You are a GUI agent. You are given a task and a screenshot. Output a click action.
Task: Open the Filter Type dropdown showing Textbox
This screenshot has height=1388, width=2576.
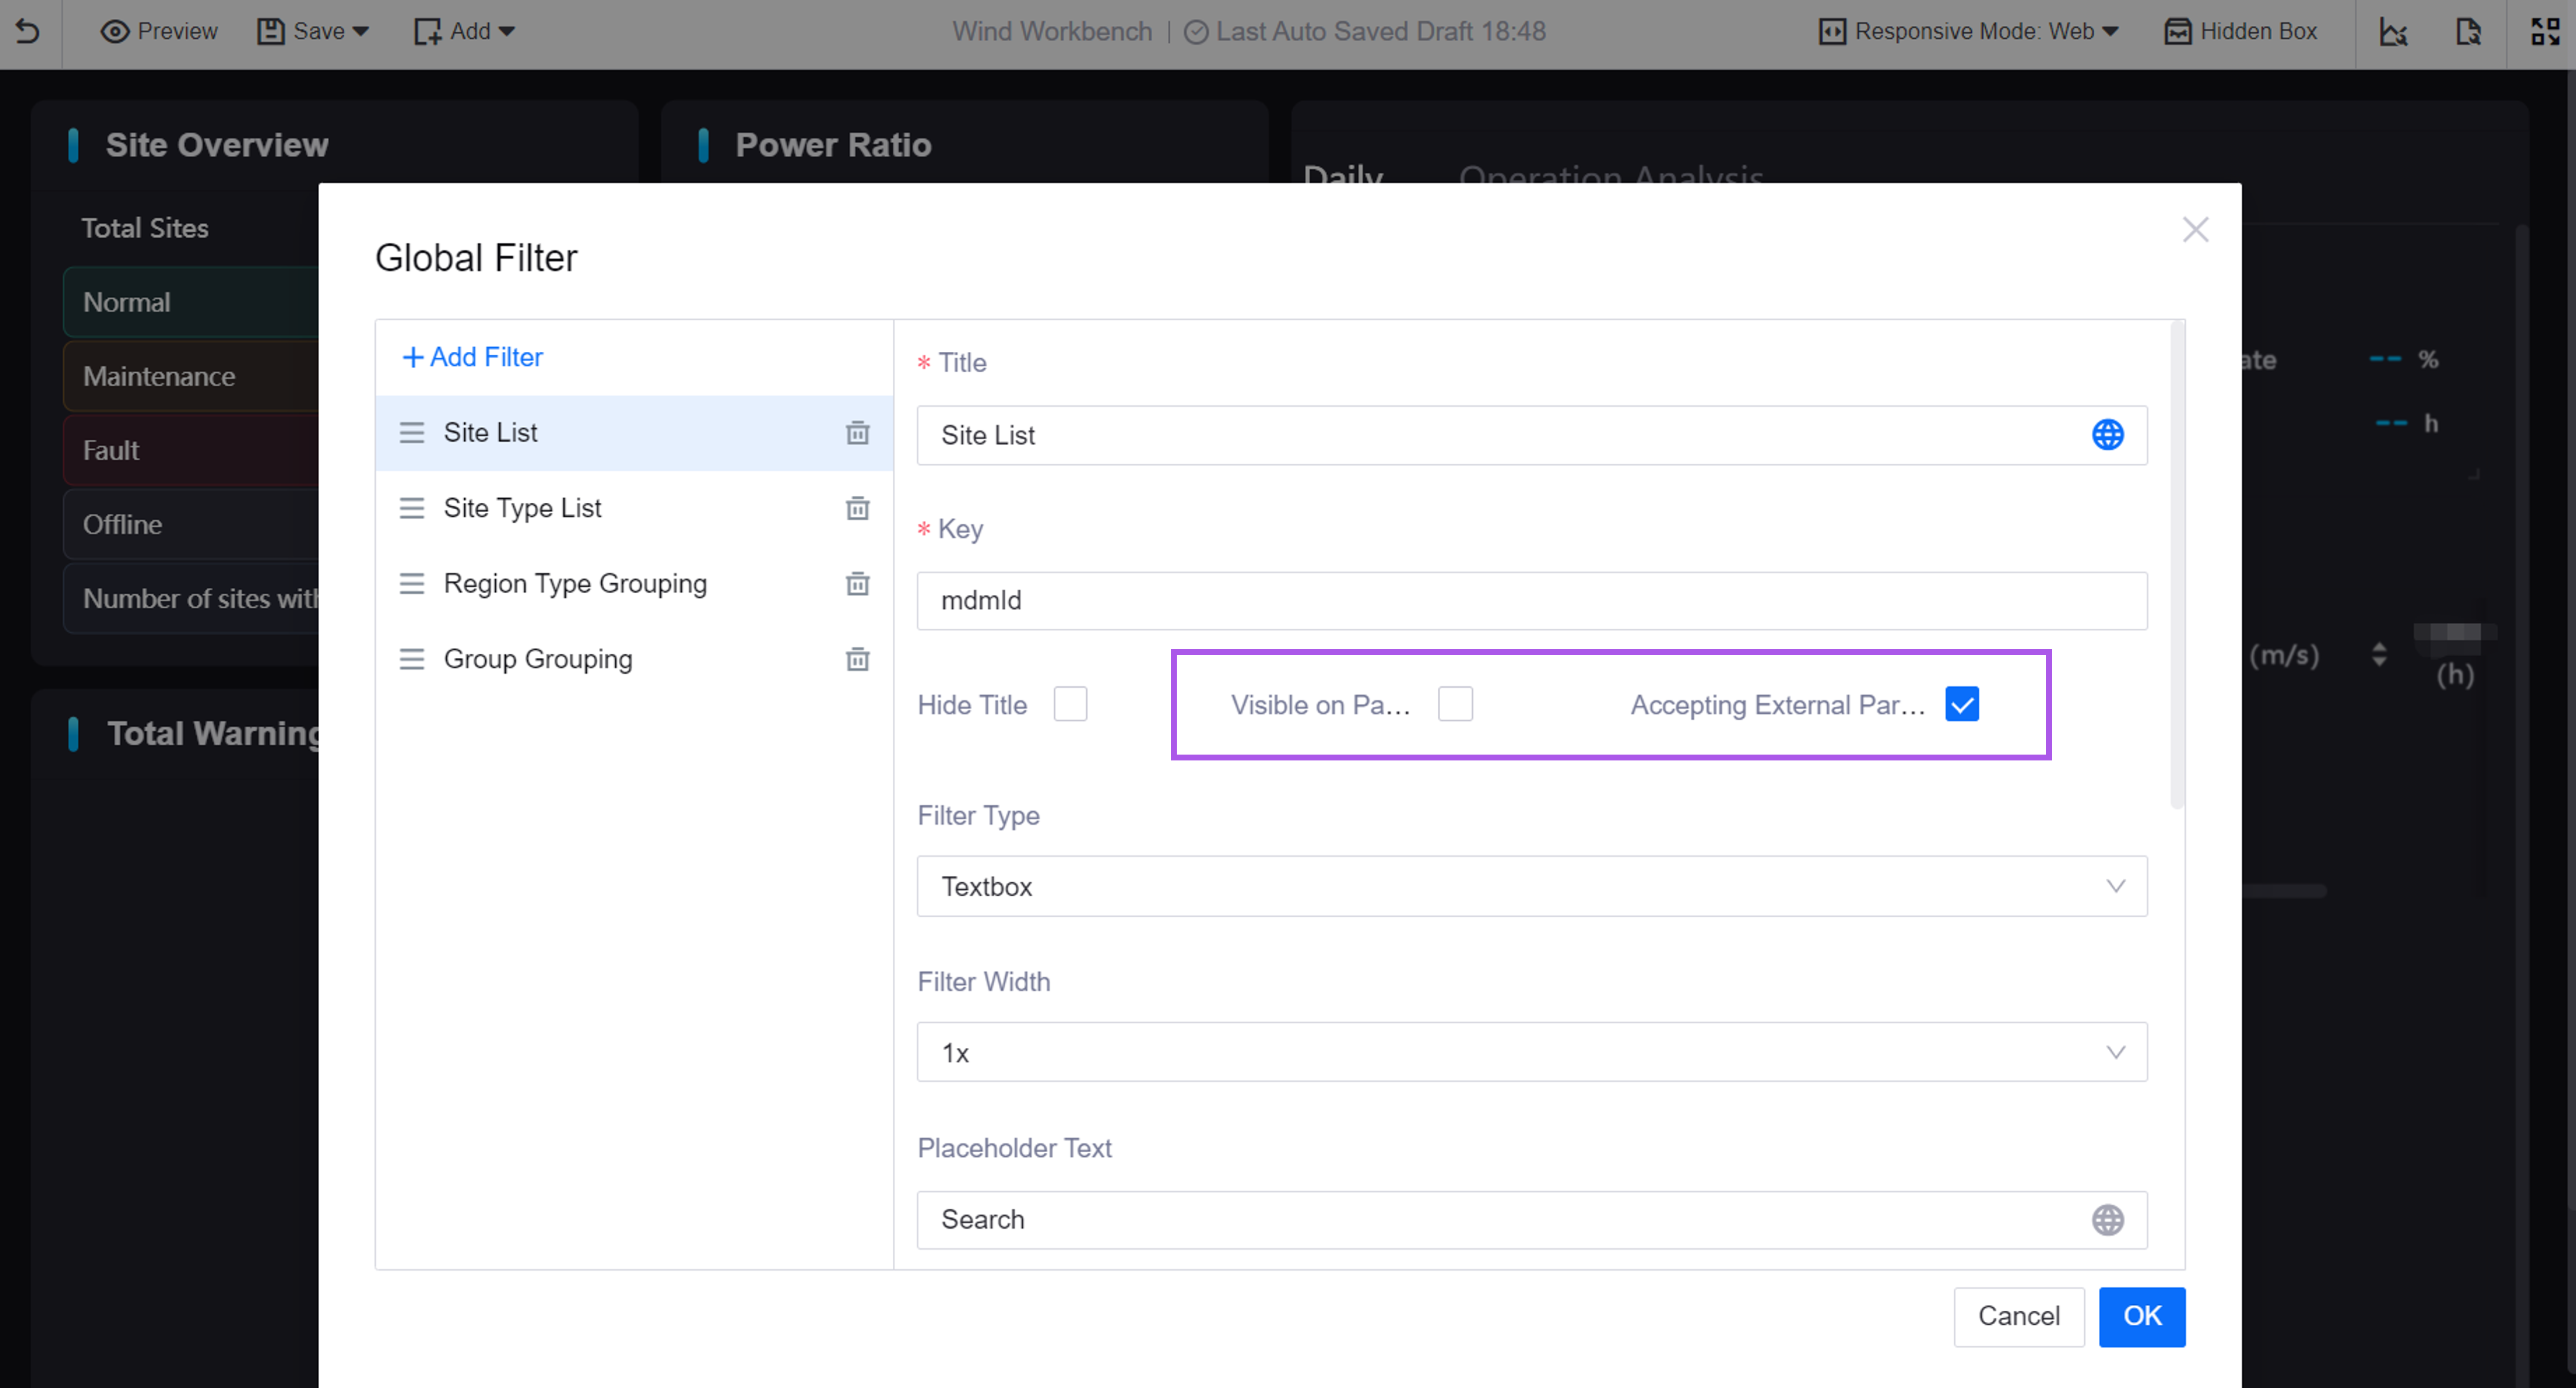pos(1531,886)
